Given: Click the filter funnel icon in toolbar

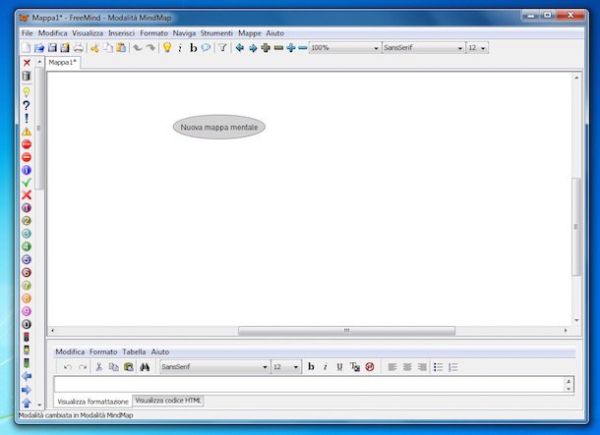Looking at the screenshot, I should (222, 47).
